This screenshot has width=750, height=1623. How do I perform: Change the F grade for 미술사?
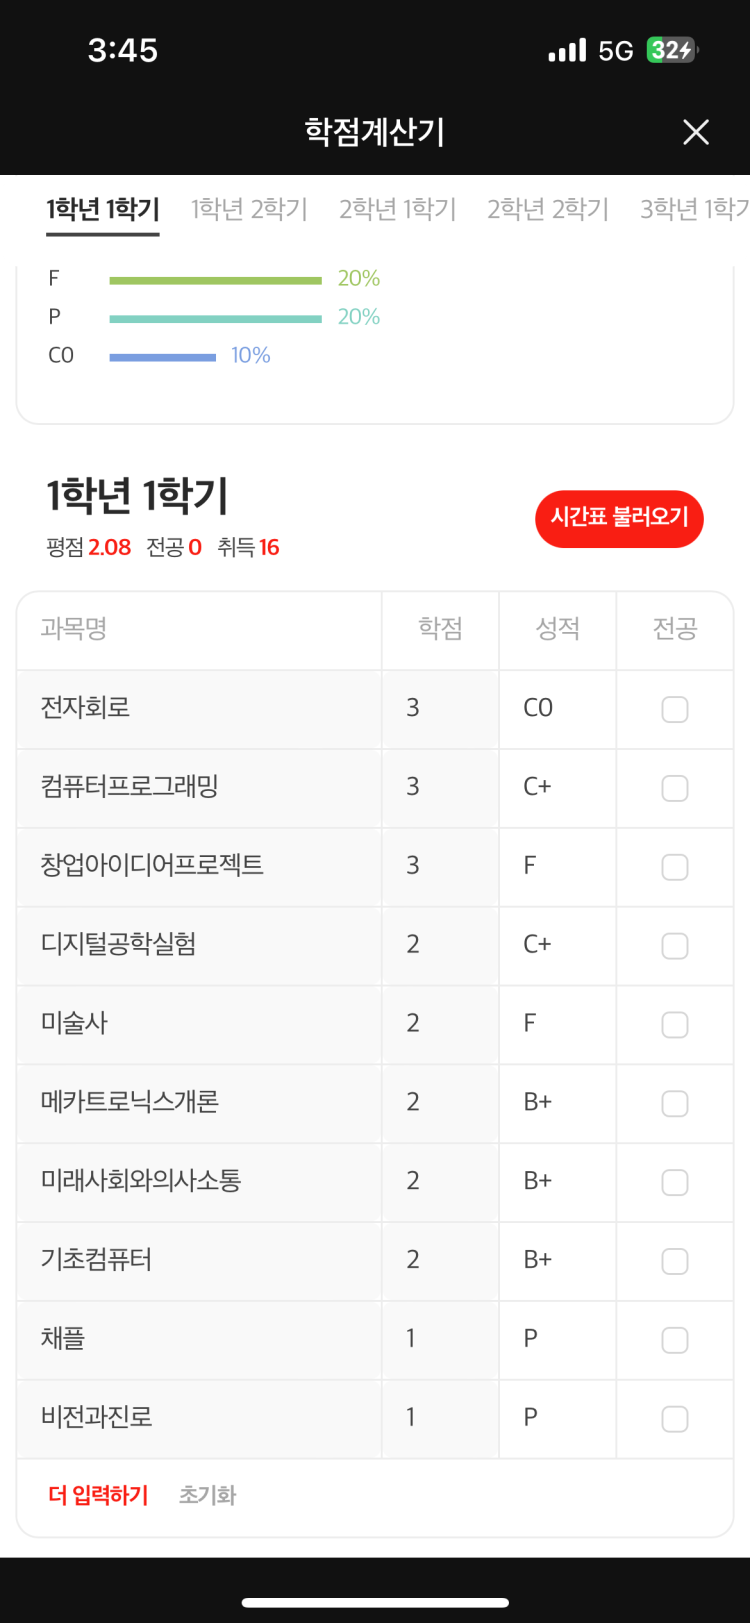pos(556,1023)
